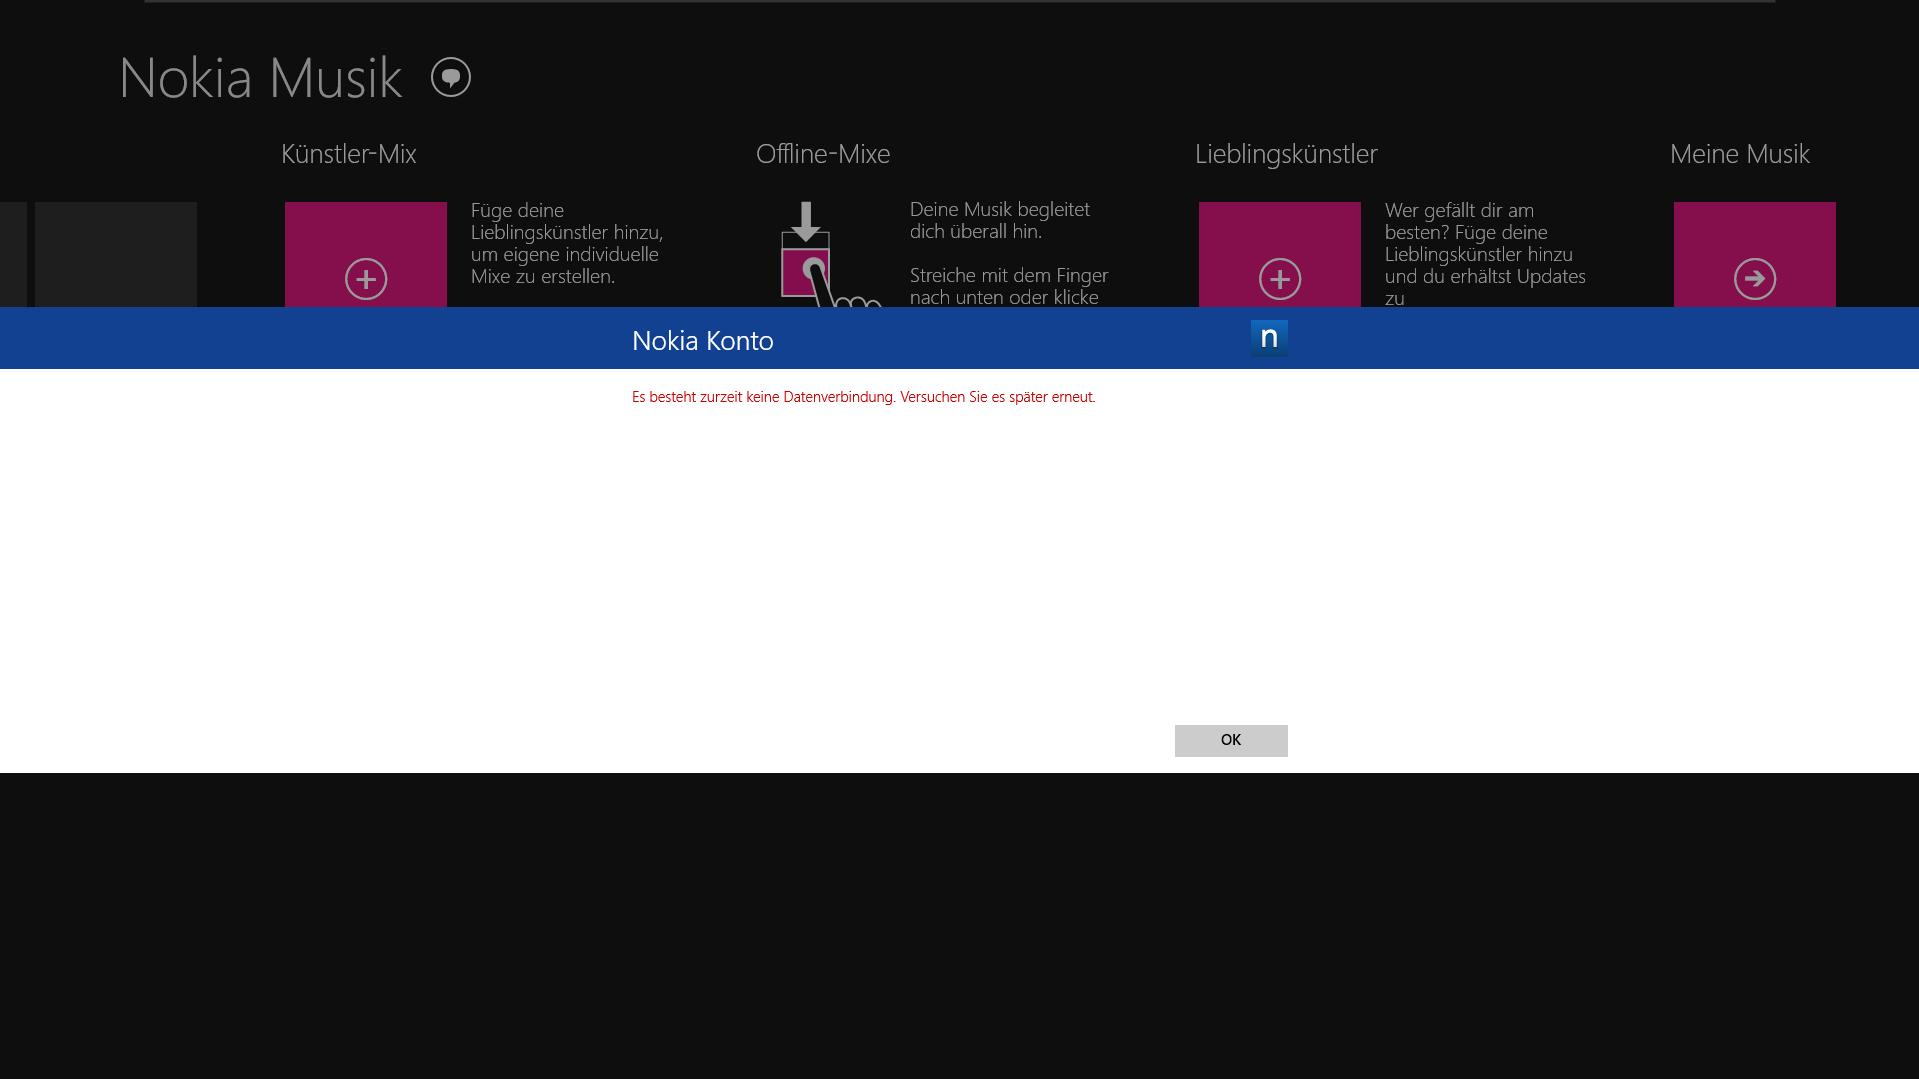1919x1079 pixels.
Task: Select the dark gray tile left of Künstler-Mix
Action: click(x=116, y=254)
